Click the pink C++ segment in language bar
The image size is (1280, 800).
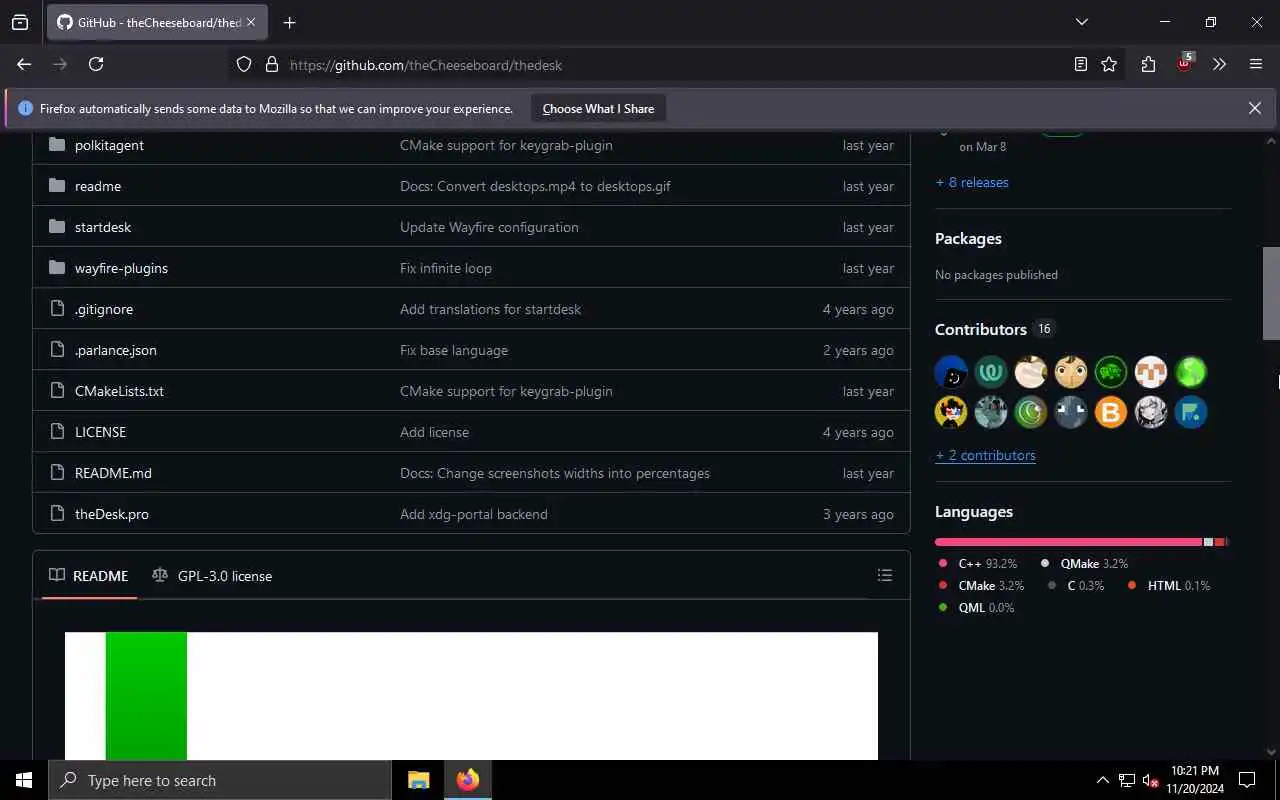pos(1068,541)
